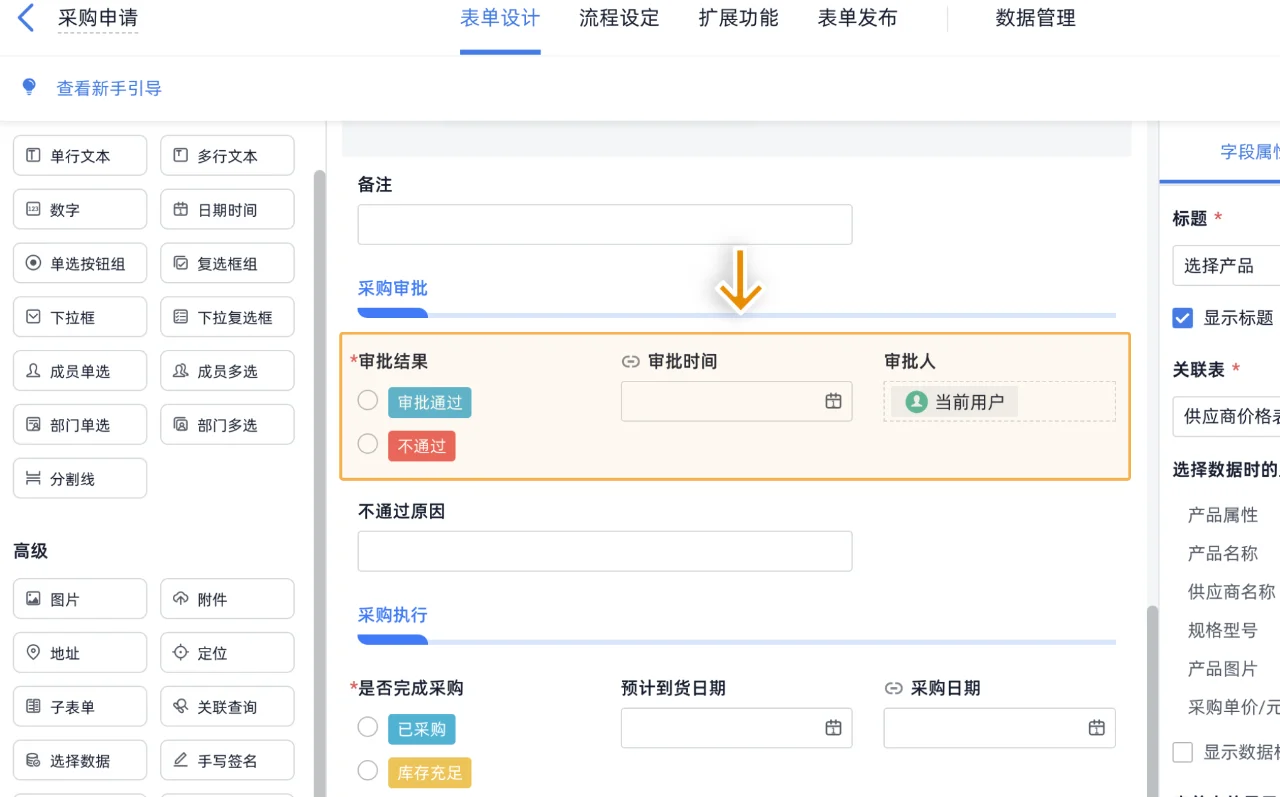Open the 查看新手引导 guide link

point(109,89)
